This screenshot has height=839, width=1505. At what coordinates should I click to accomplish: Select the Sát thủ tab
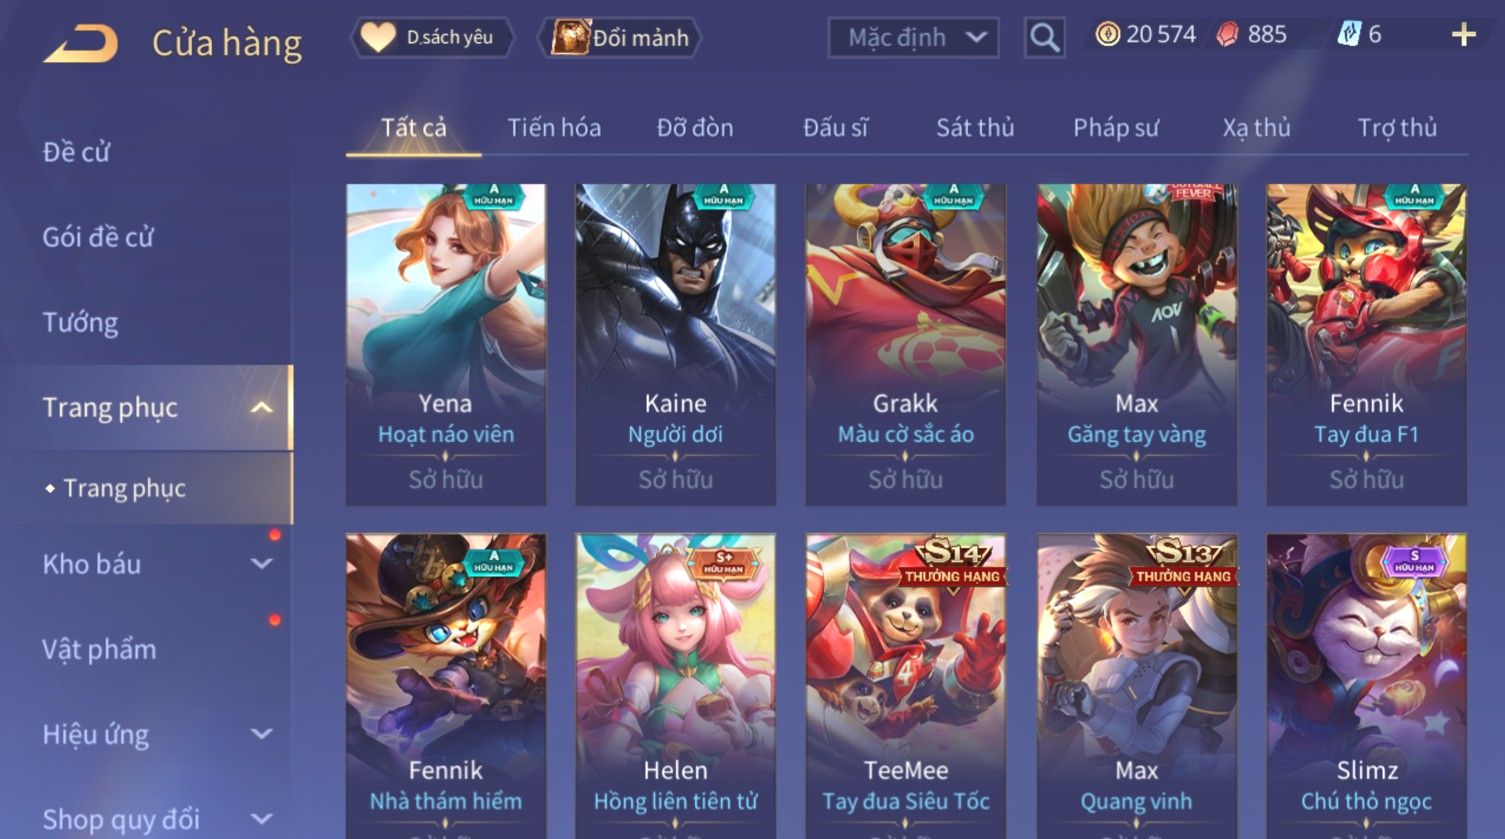pos(975,128)
